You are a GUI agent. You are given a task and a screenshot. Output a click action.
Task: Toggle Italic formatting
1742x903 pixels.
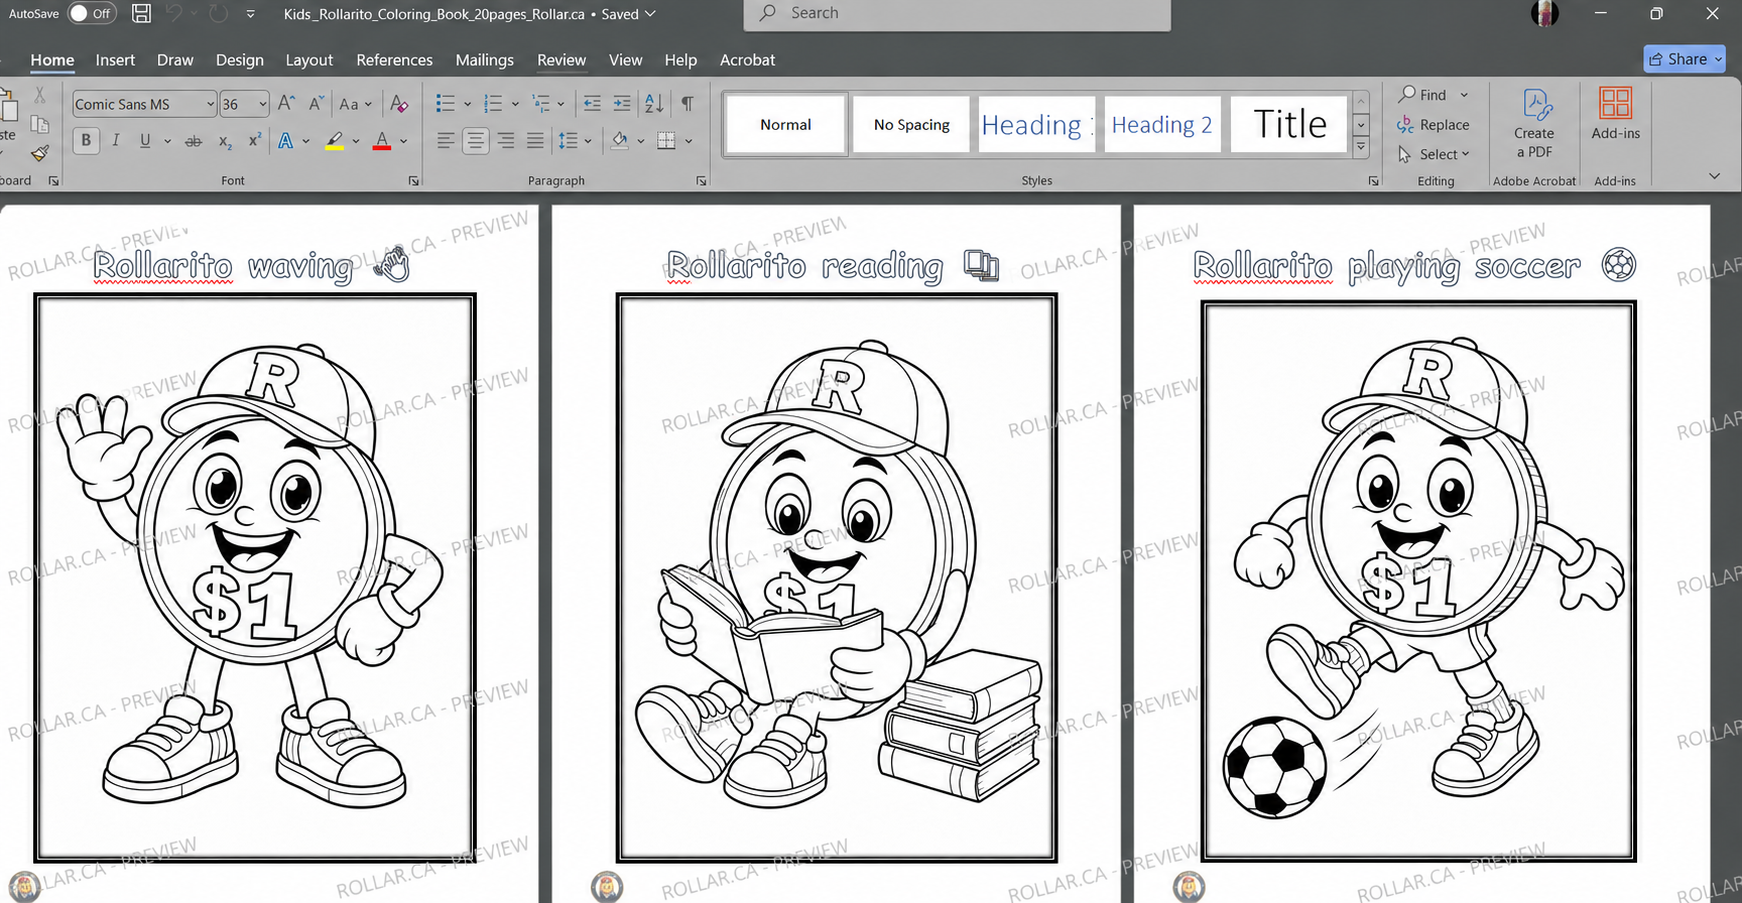(116, 141)
